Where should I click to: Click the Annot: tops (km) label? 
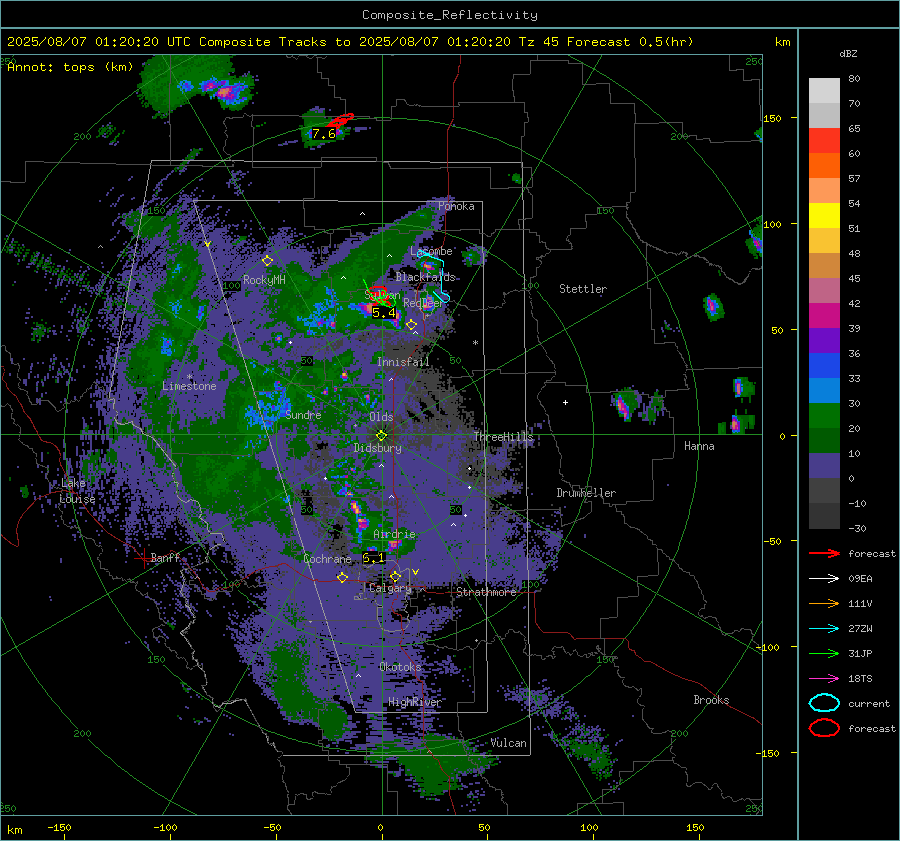(70, 67)
